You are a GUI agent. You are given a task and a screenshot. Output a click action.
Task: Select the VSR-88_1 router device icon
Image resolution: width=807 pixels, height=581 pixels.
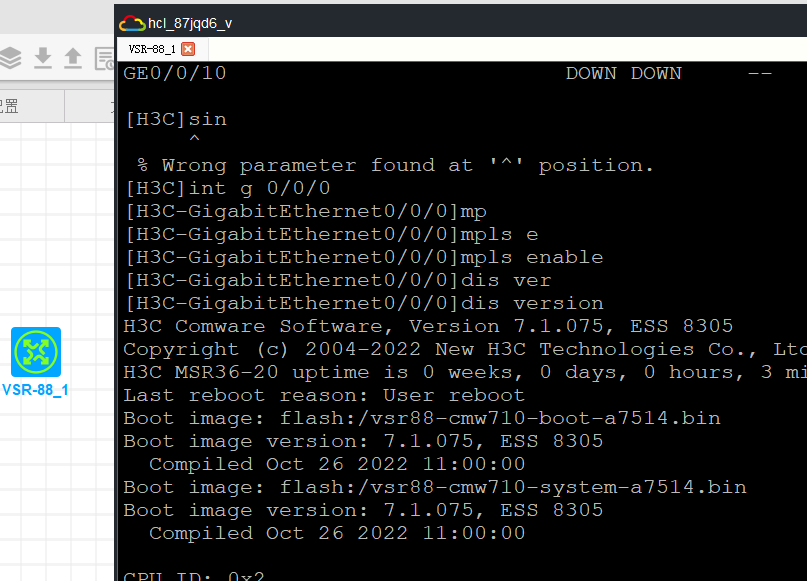36,352
